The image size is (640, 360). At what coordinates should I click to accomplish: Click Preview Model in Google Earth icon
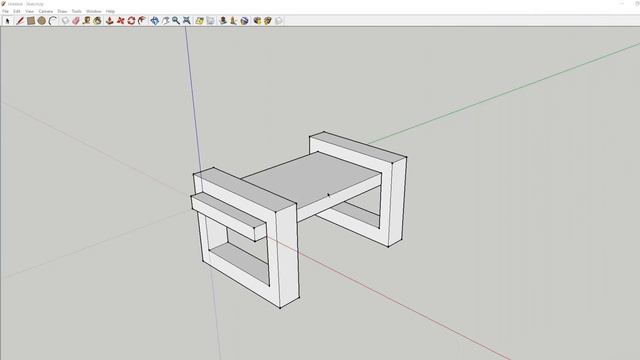(x=244, y=20)
